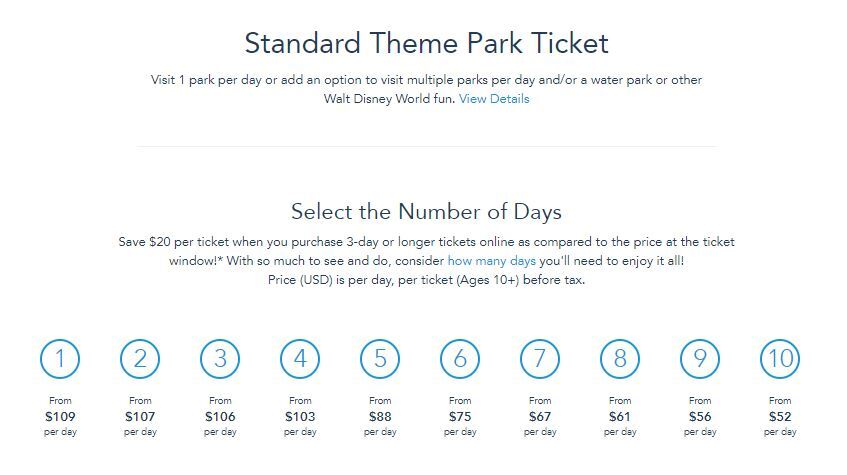Click the Standard Theme Park Ticket heading
This screenshot has height=475, width=847.
426,43
